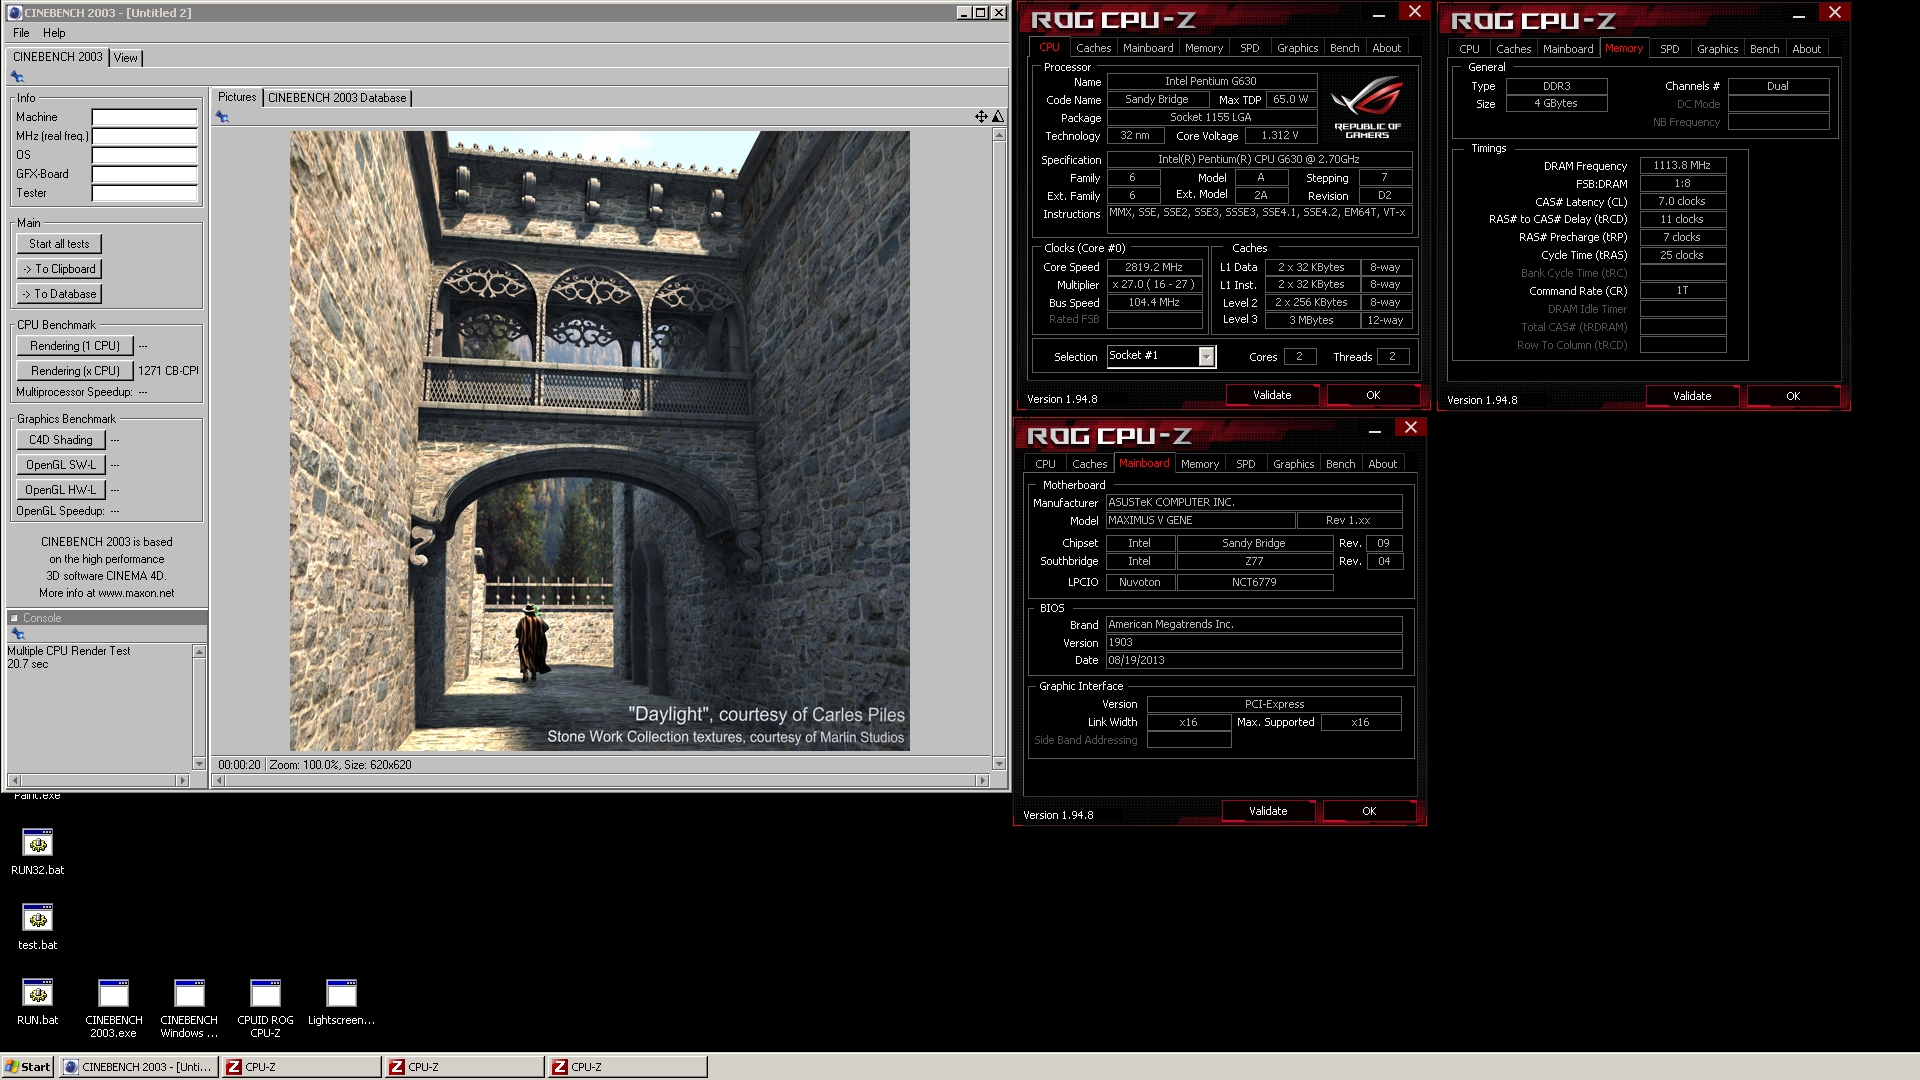Launch CINEBENCH 2003.exe desktop icon

point(113,1008)
